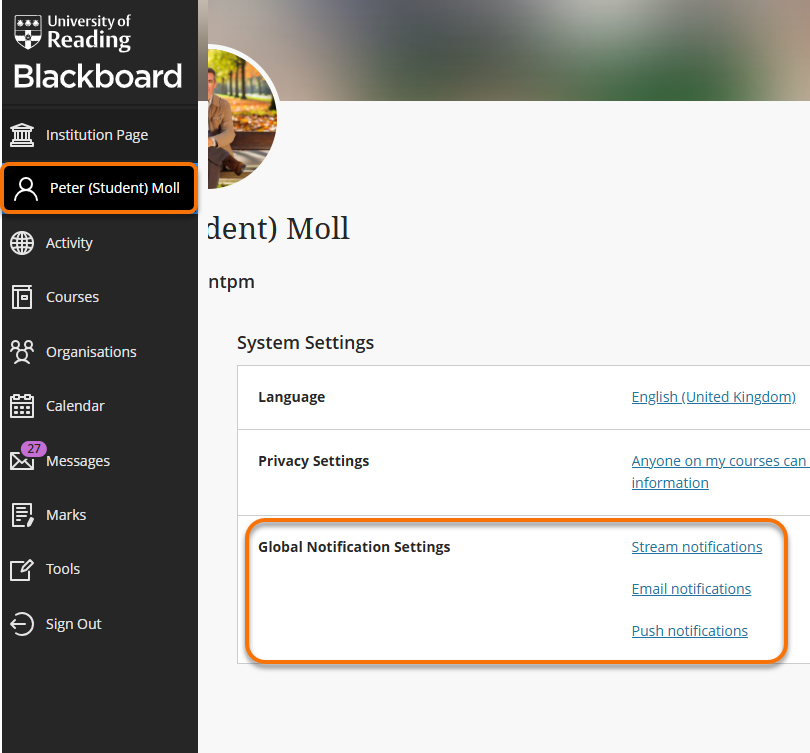
Task: View your Courses list
Action: 71,297
